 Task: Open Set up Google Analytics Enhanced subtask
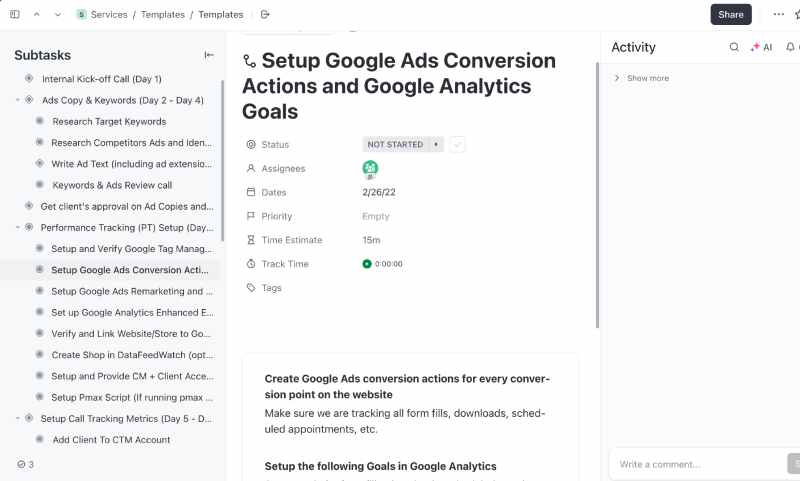132,313
